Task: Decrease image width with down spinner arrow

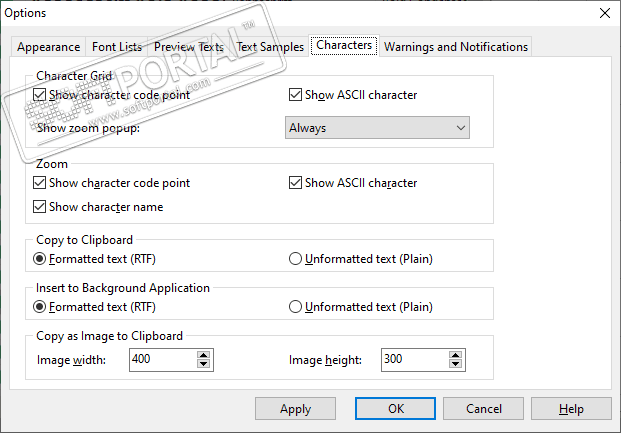Action: point(204,365)
